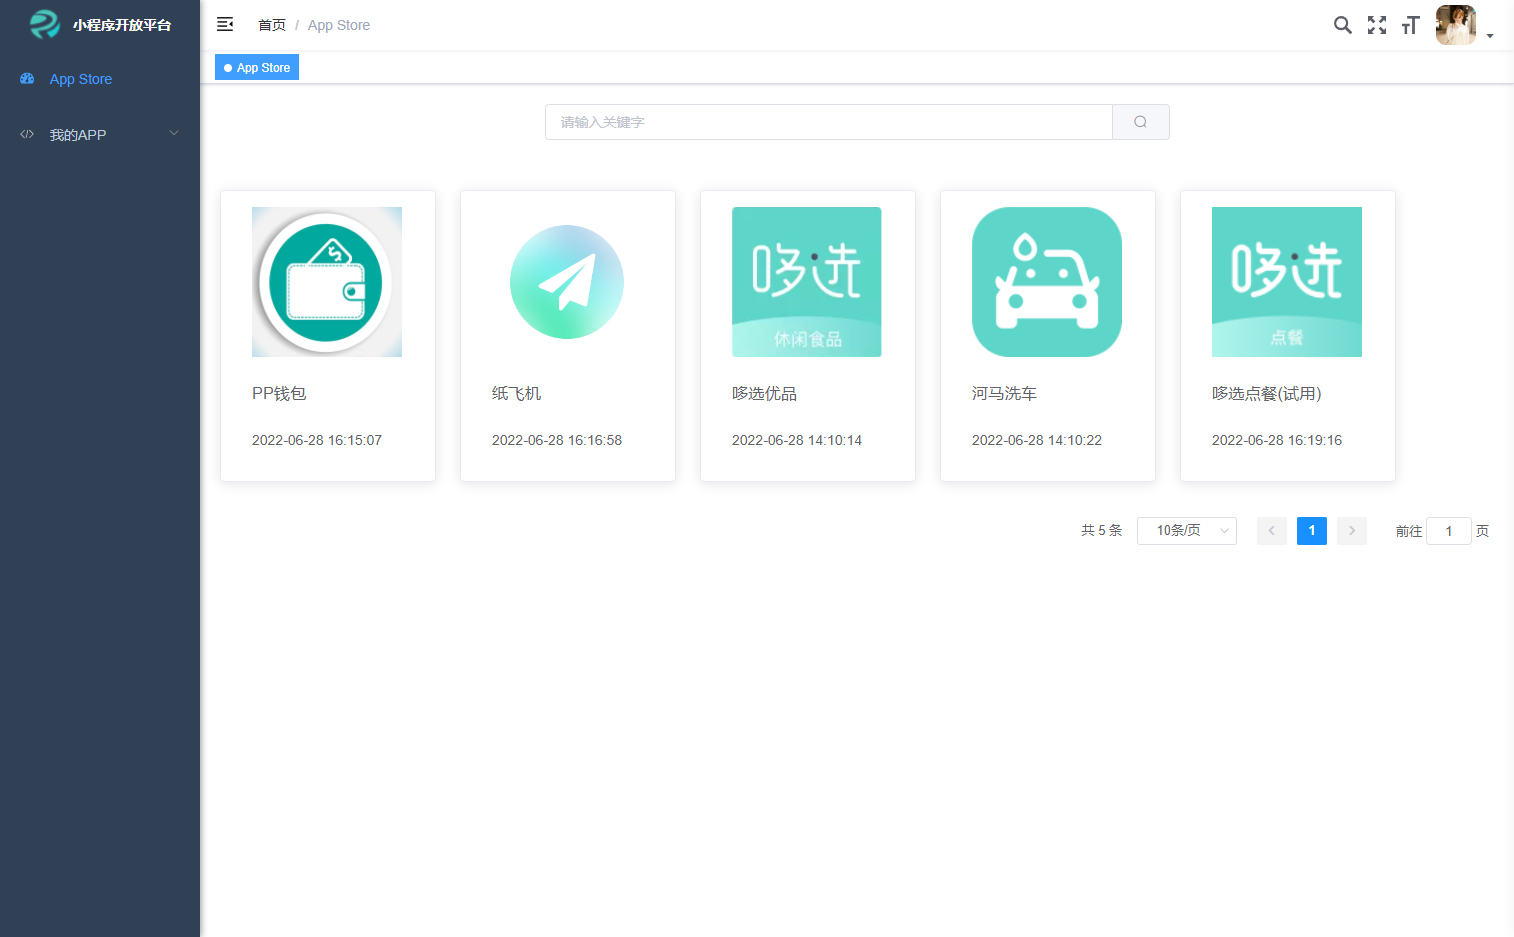Click timestamp 2022-06-28 16:15:07
Viewport: 1514px width, 937px height.
[317, 440]
